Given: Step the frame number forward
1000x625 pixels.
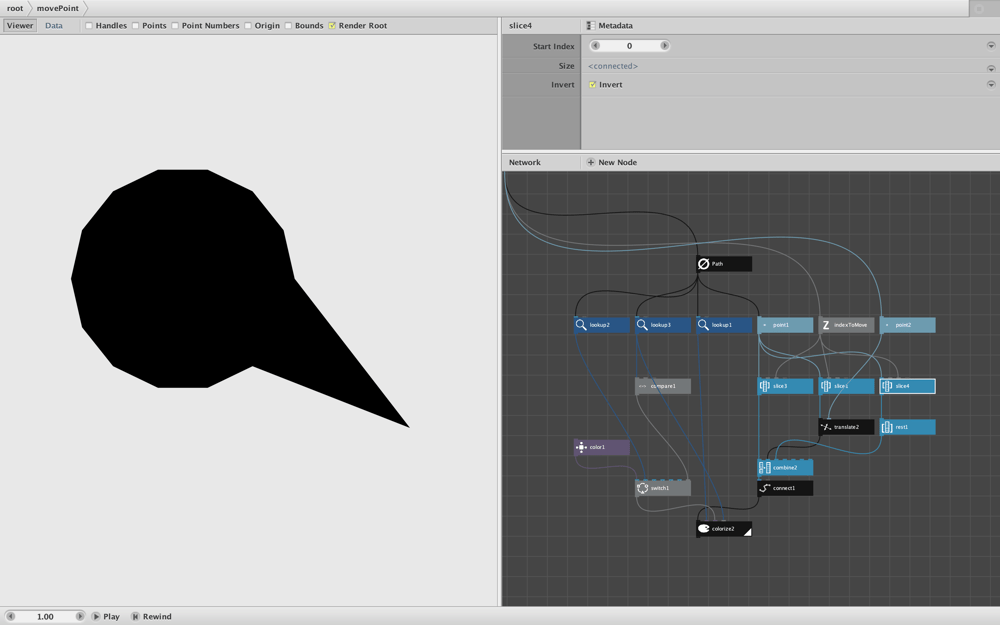Looking at the screenshot, I should (x=80, y=617).
